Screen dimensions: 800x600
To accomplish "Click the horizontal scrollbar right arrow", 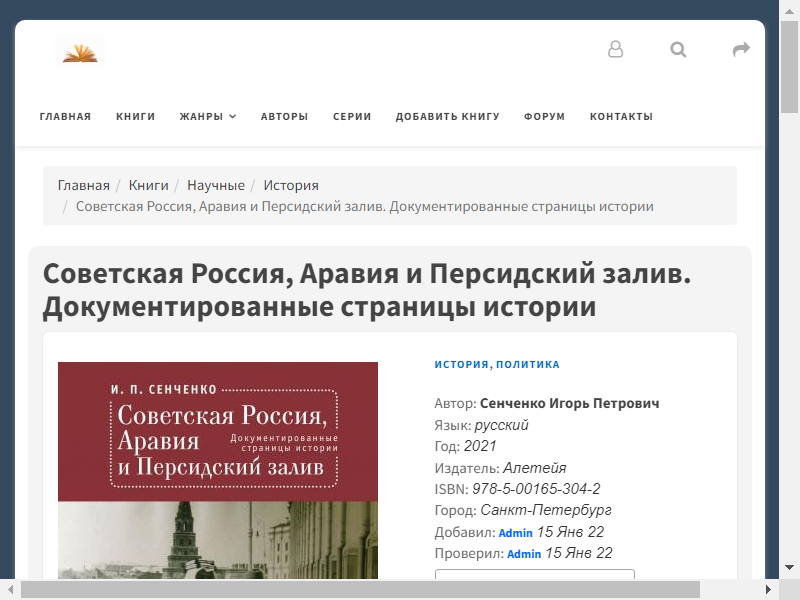I will (768, 590).
